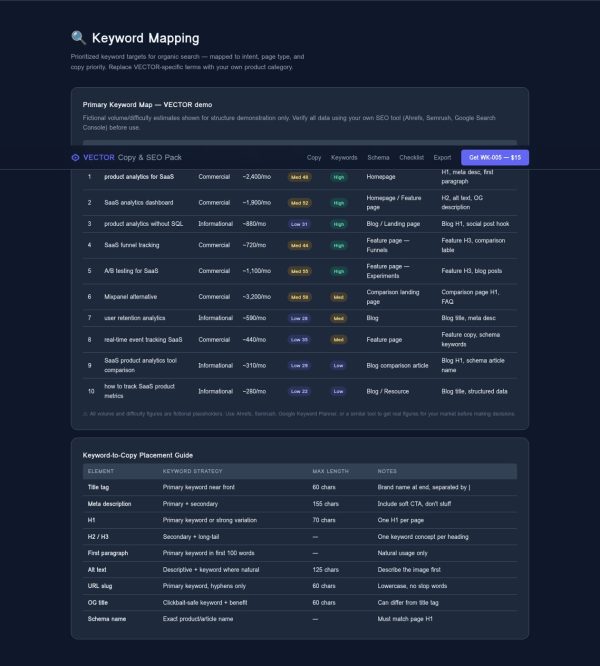Image resolution: width=600 pixels, height=666 pixels.
Task: Click 'Must match page H1' note
Action: point(405,619)
